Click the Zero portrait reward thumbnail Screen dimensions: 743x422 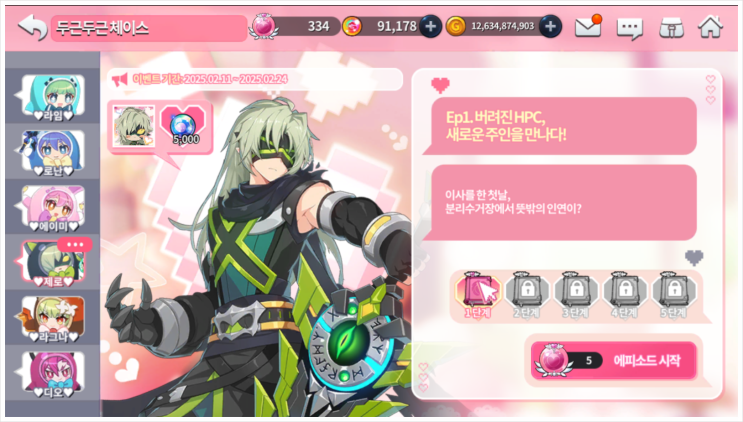pyautogui.click(x=134, y=126)
